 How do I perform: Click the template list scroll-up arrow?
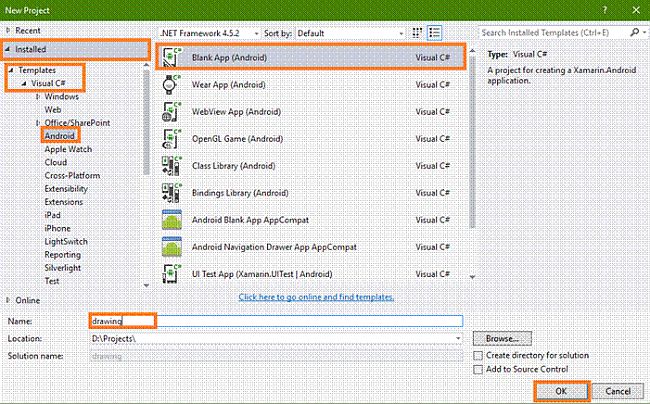(472, 51)
